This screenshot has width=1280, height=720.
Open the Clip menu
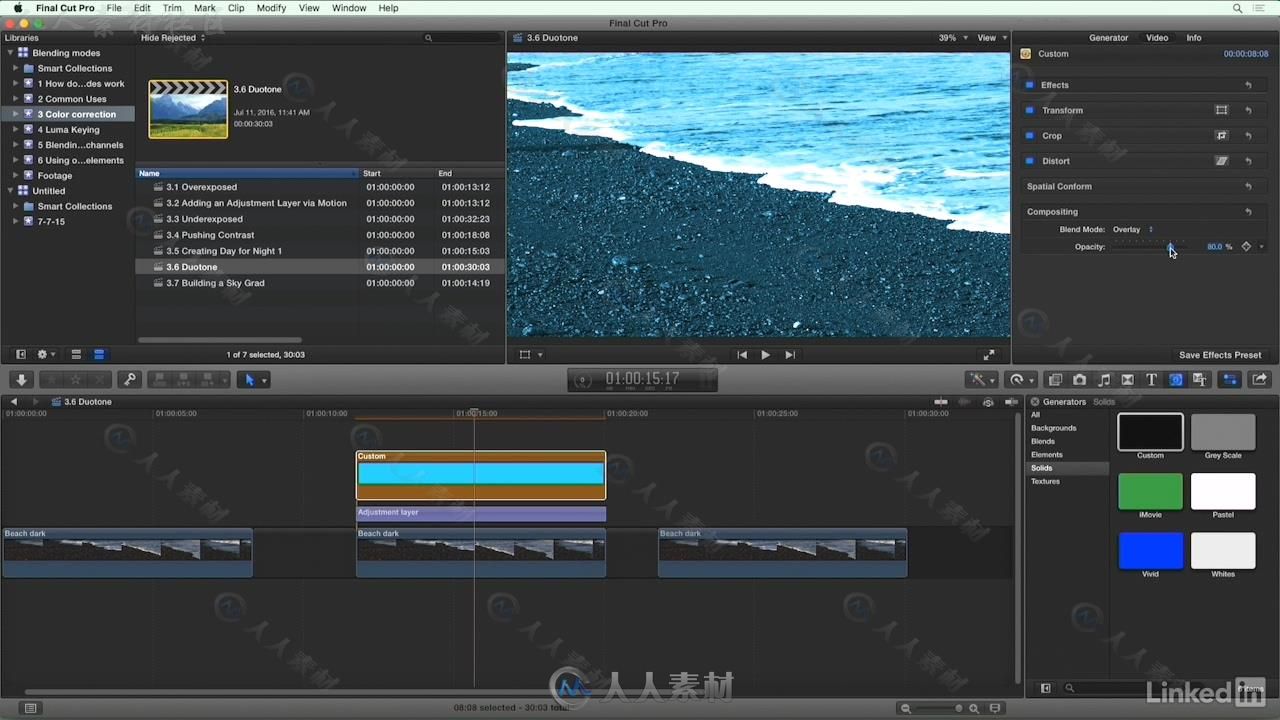click(236, 8)
